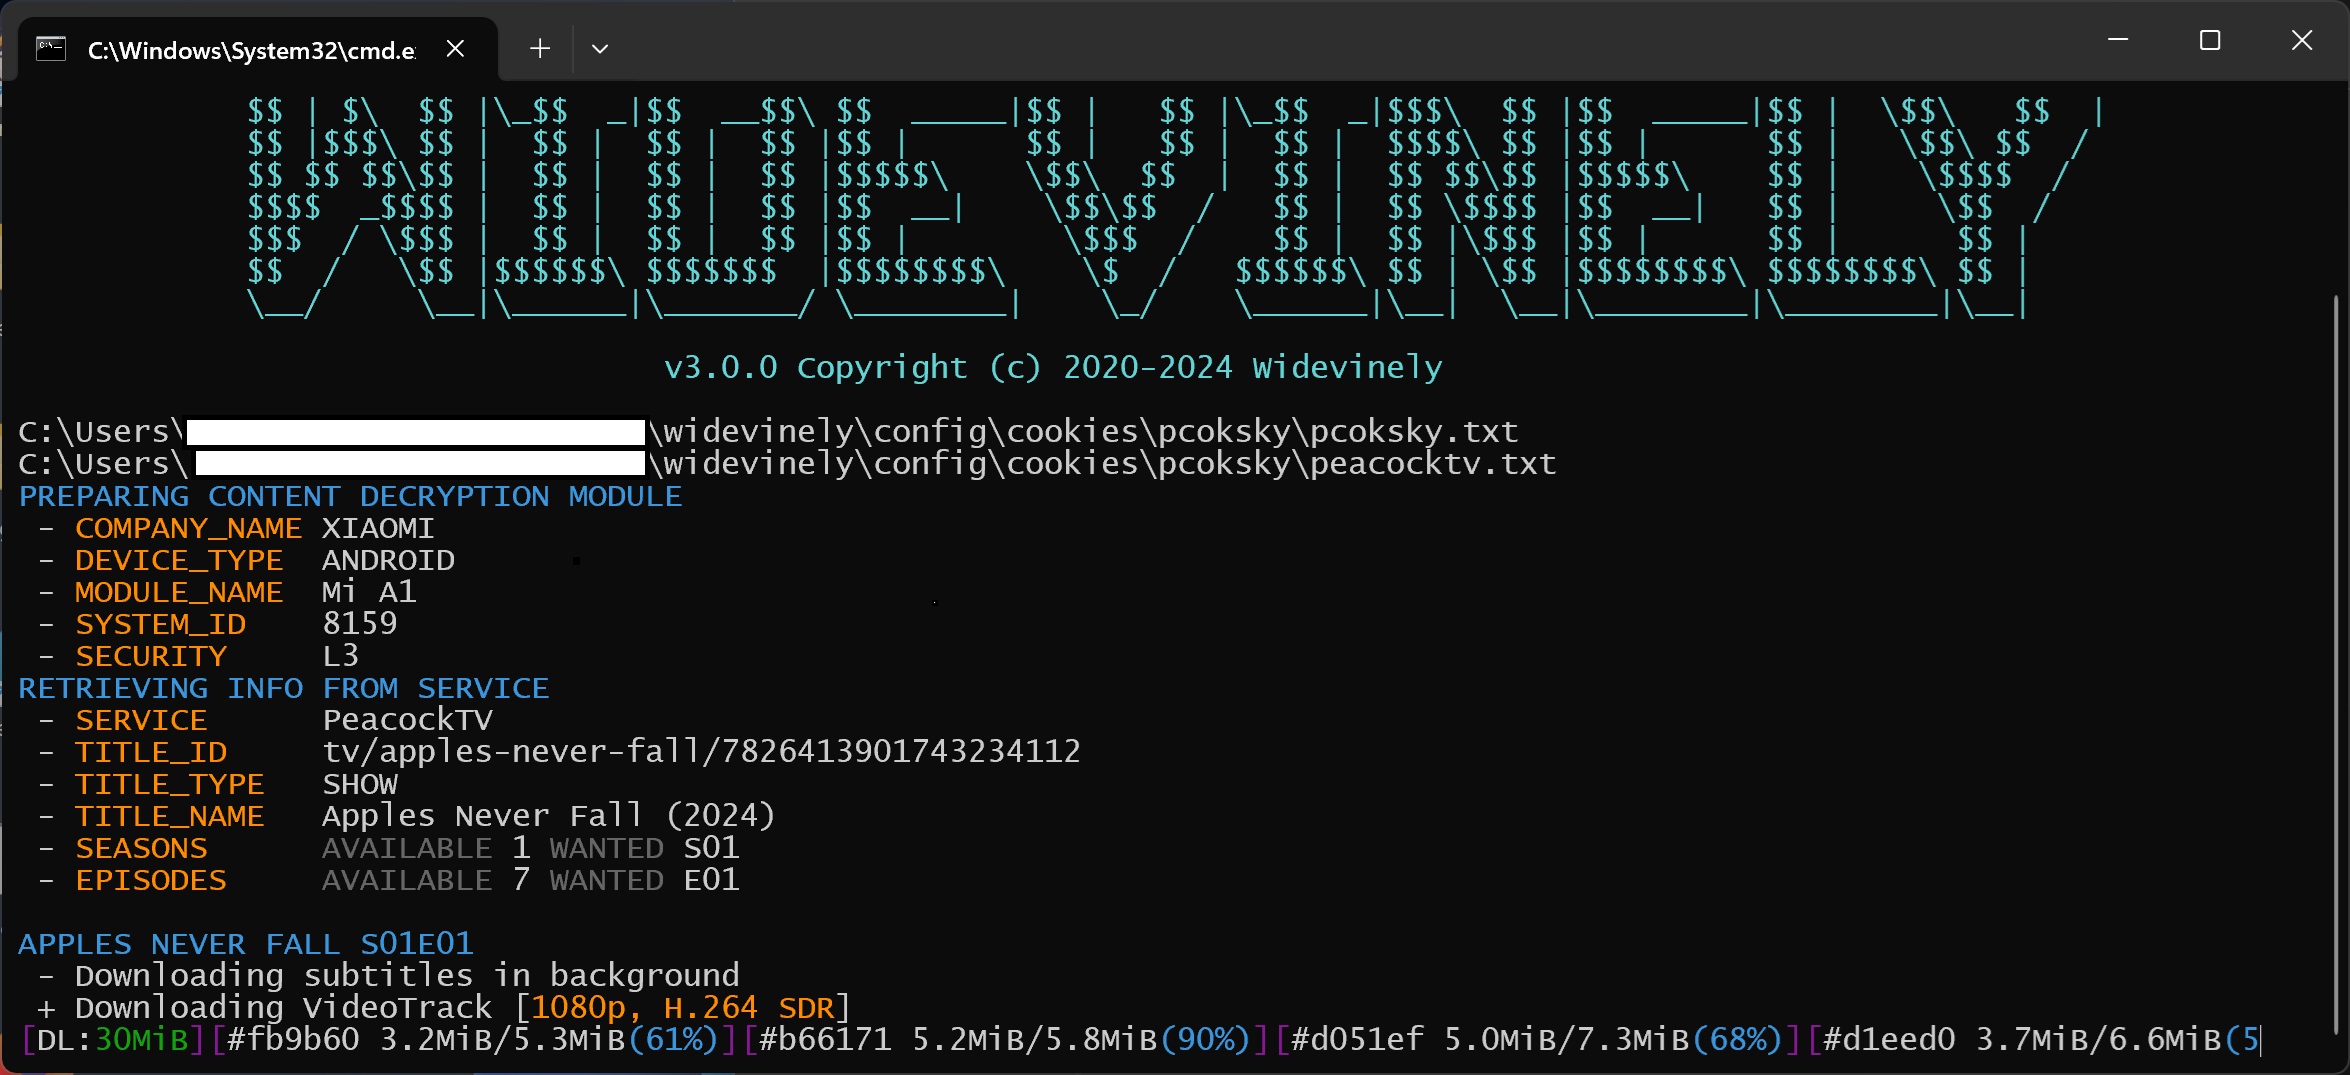2350x1075 pixels.
Task: Click the PREPARING CONTENT DECRYPTION MODULE heading
Action: point(350,496)
